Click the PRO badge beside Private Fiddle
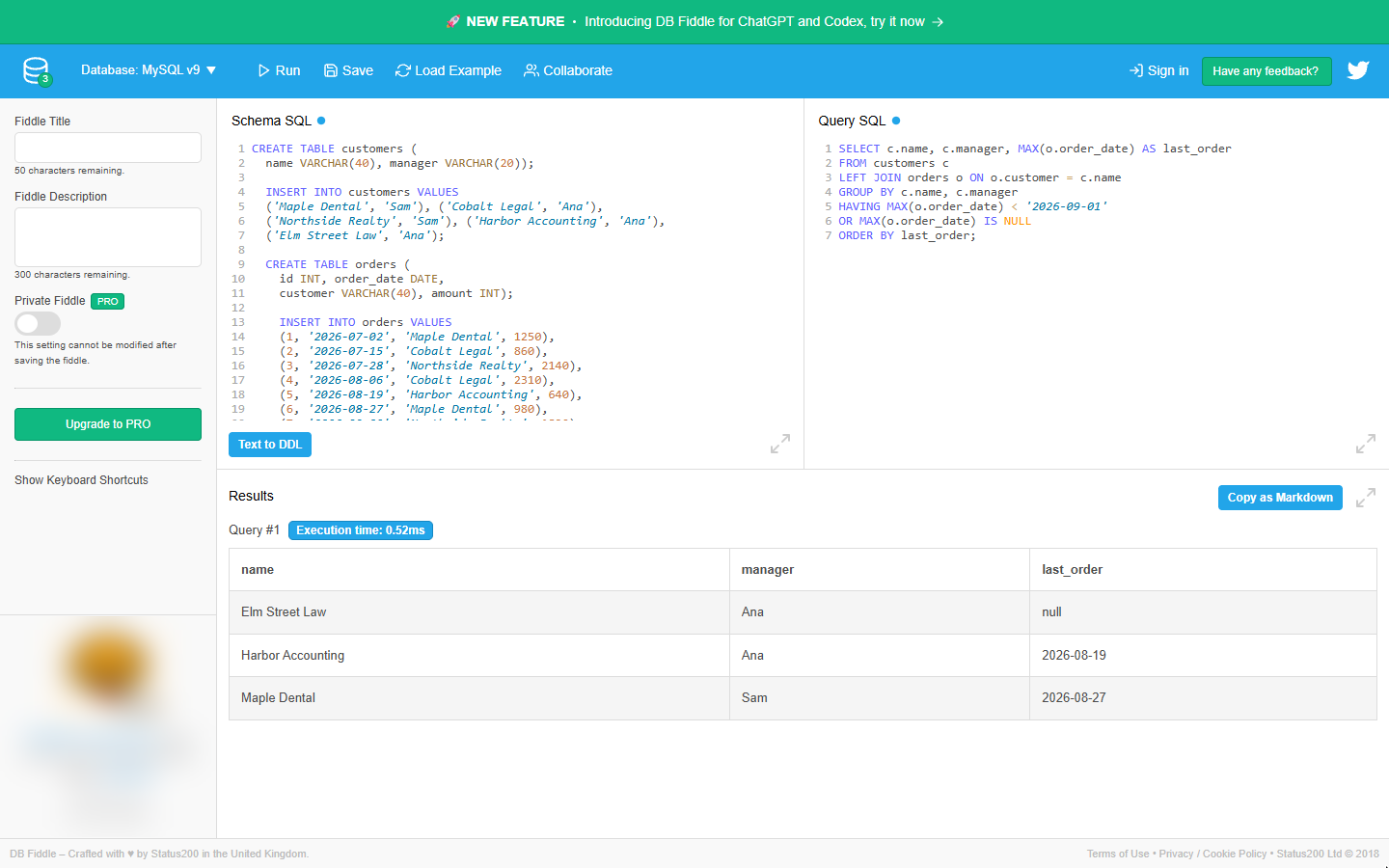1389x868 pixels. coord(107,301)
